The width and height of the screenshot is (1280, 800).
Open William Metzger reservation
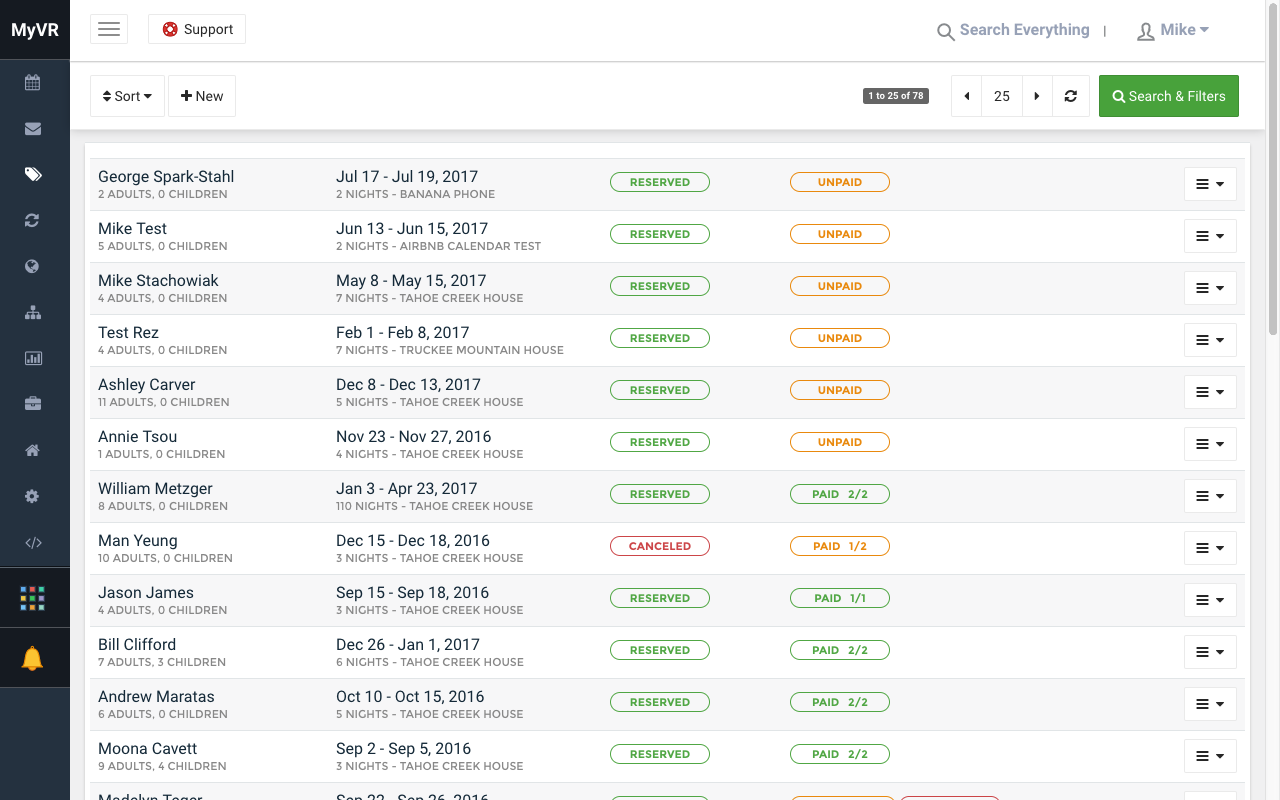[155, 489]
